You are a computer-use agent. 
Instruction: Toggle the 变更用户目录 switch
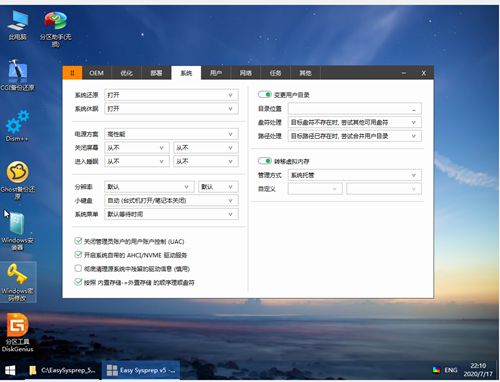[265, 95]
